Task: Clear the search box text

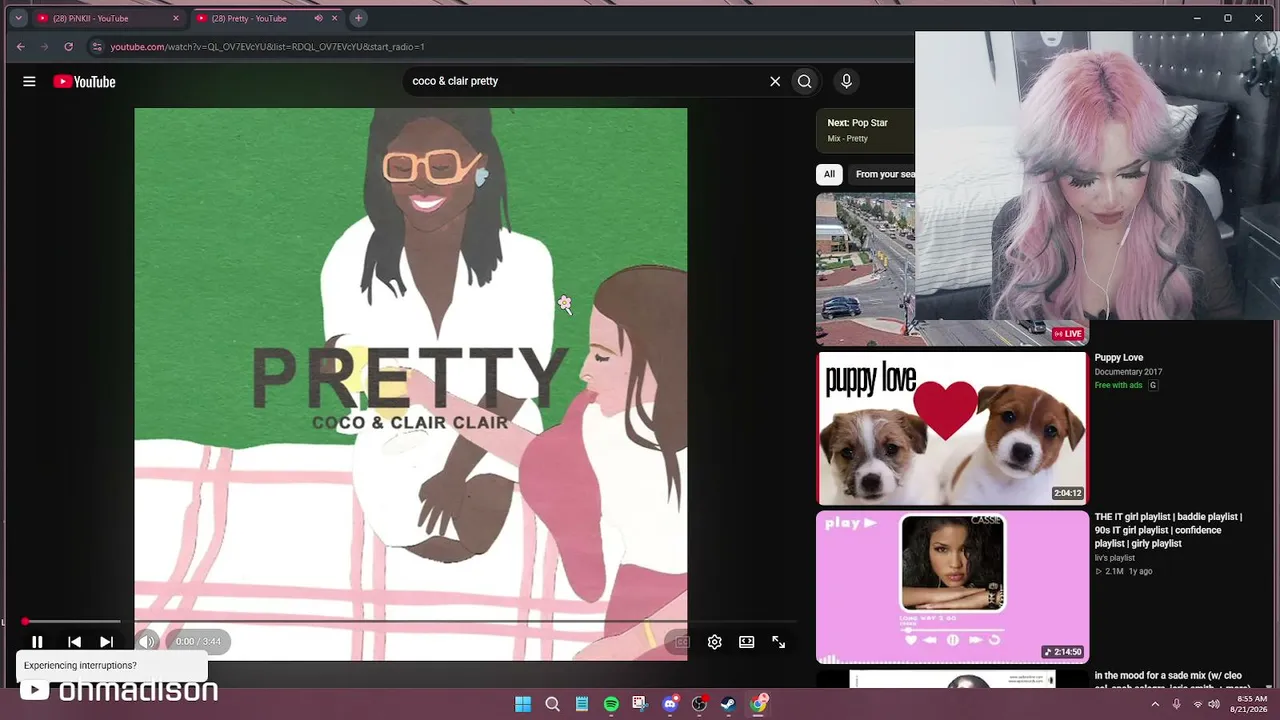Action: tap(775, 82)
